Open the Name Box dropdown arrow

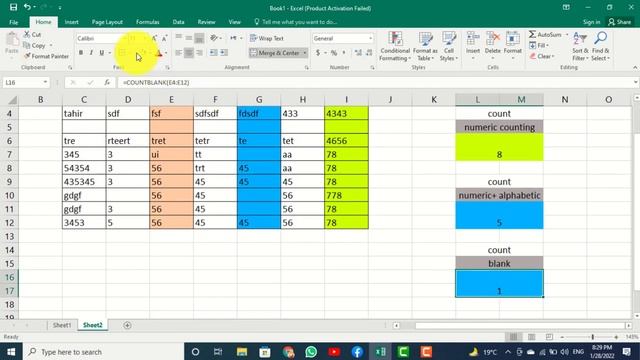tap(45, 82)
